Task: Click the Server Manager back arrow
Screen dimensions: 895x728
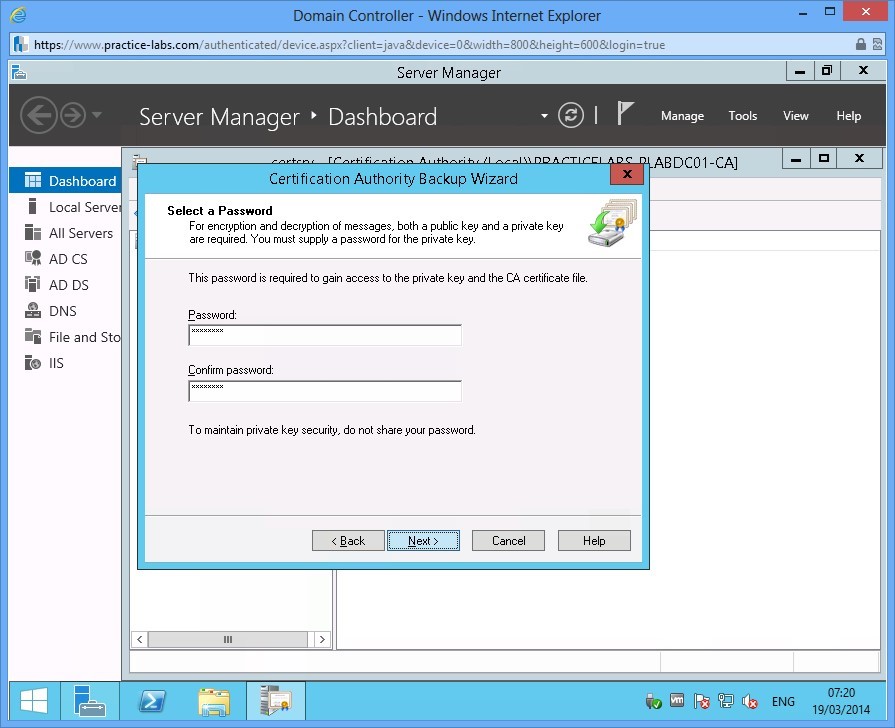Action: coord(38,115)
